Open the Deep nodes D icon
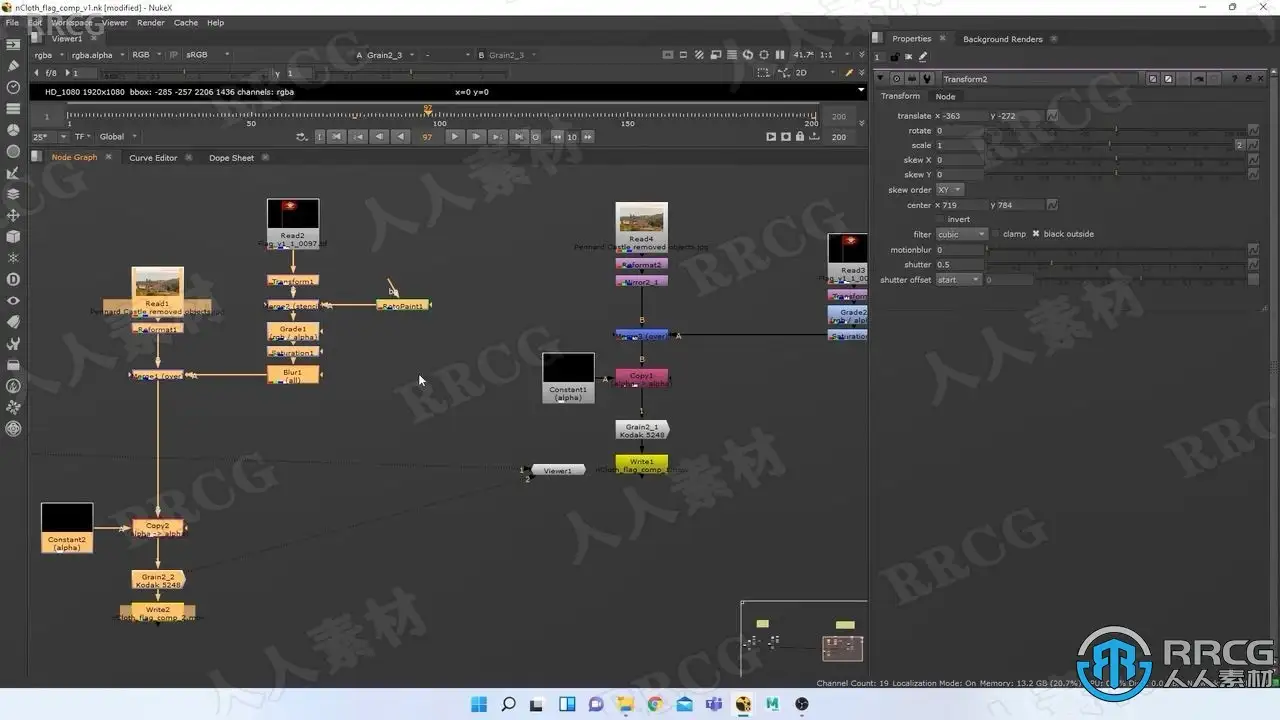Viewport: 1280px width, 720px height. [13, 279]
